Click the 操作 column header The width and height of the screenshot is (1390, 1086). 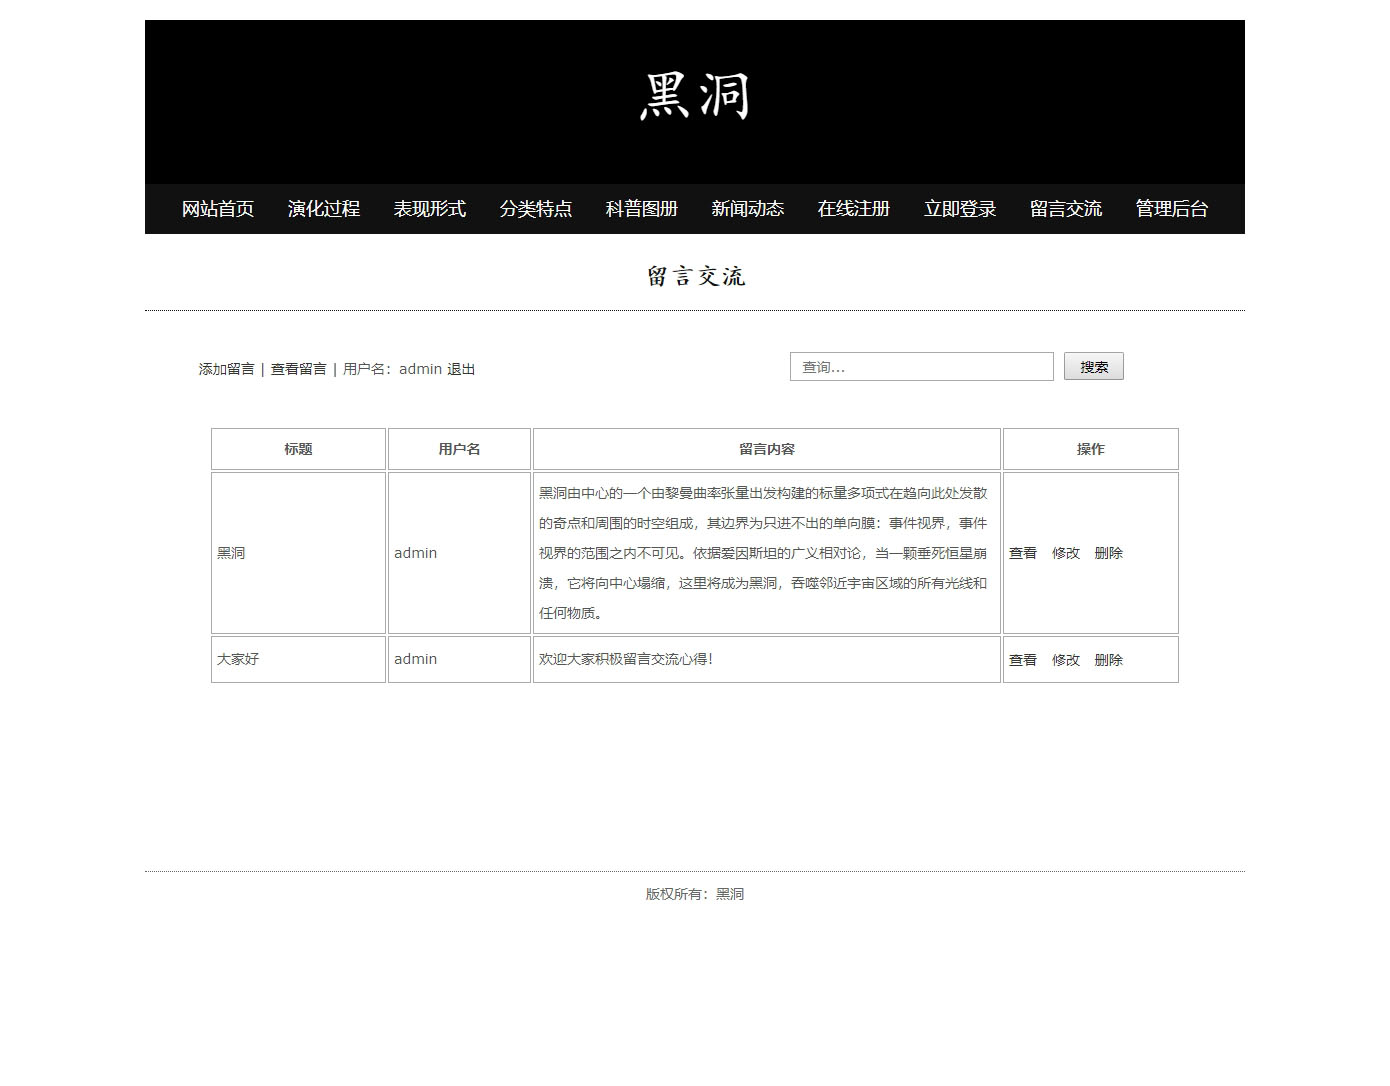pos(1091,449)
